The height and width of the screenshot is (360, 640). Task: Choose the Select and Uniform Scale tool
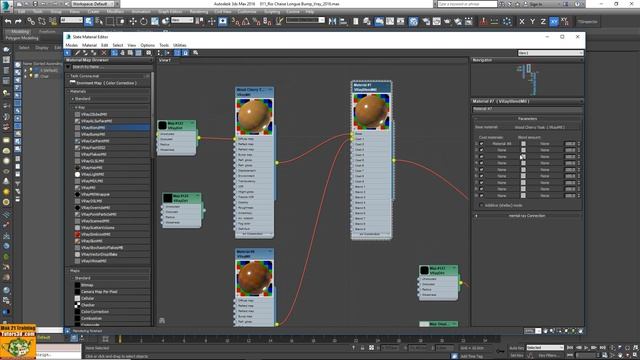point(155,21)
